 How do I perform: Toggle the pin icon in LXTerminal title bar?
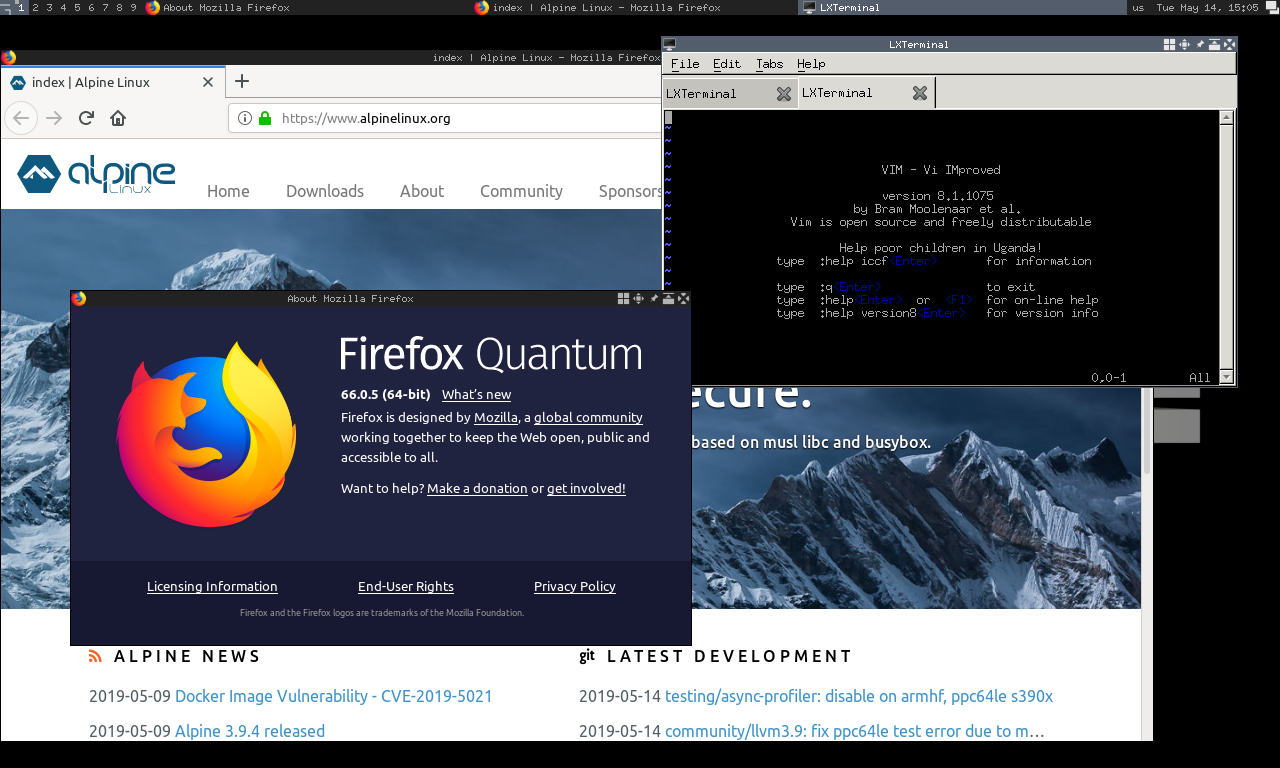pyautogui.click(x=1199, y=45)
